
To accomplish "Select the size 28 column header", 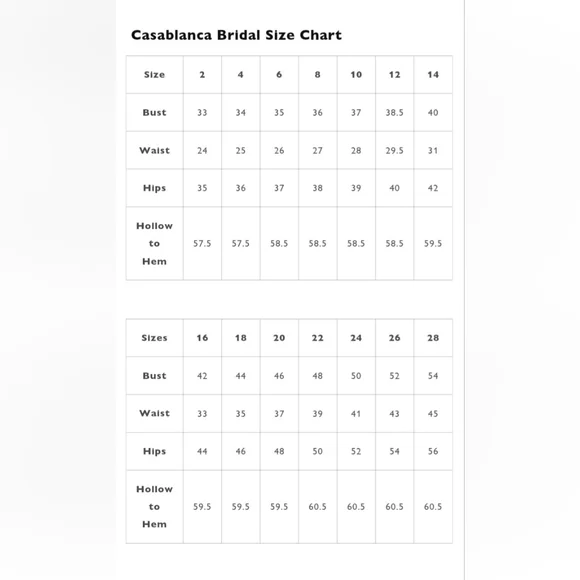I will 433,338.
